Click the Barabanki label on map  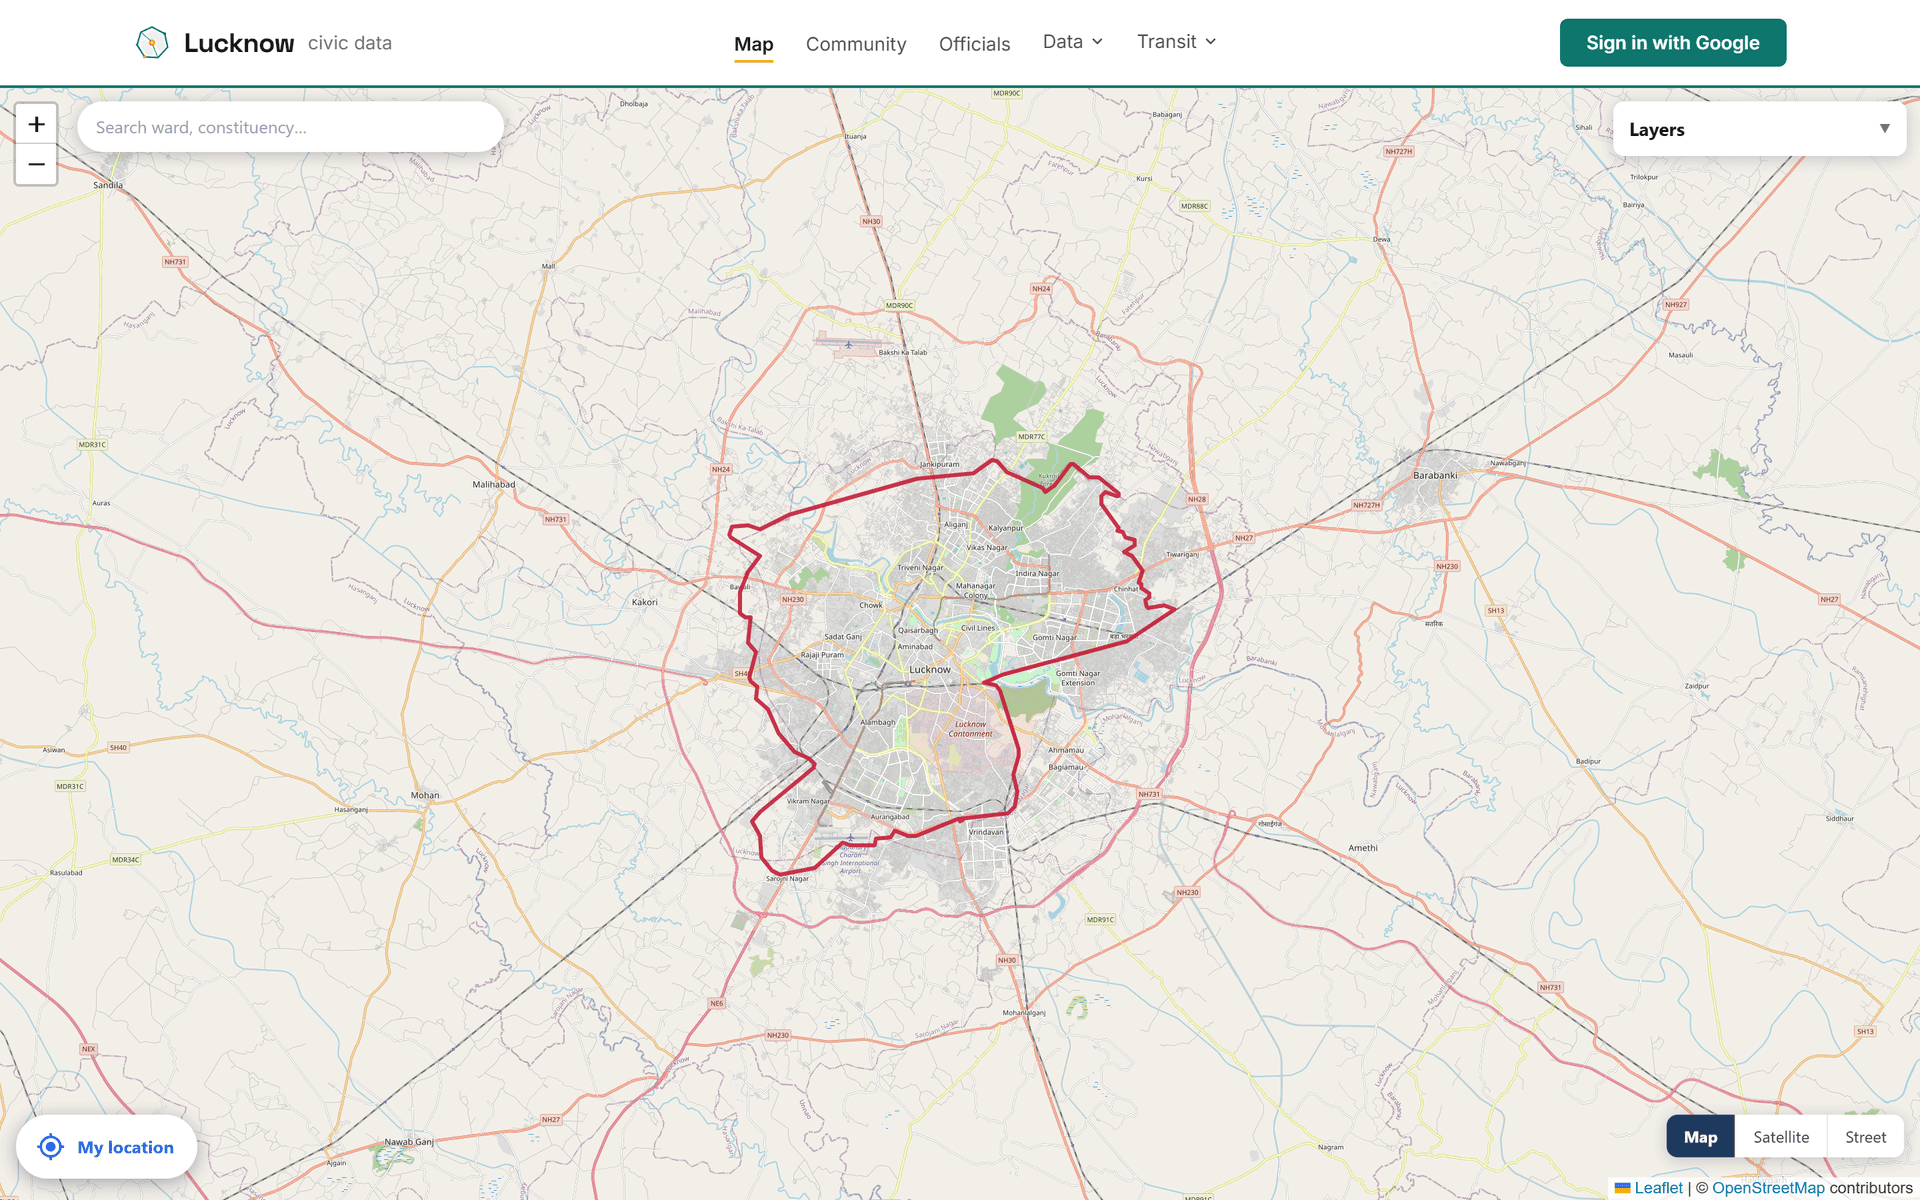coord(1435,475)
